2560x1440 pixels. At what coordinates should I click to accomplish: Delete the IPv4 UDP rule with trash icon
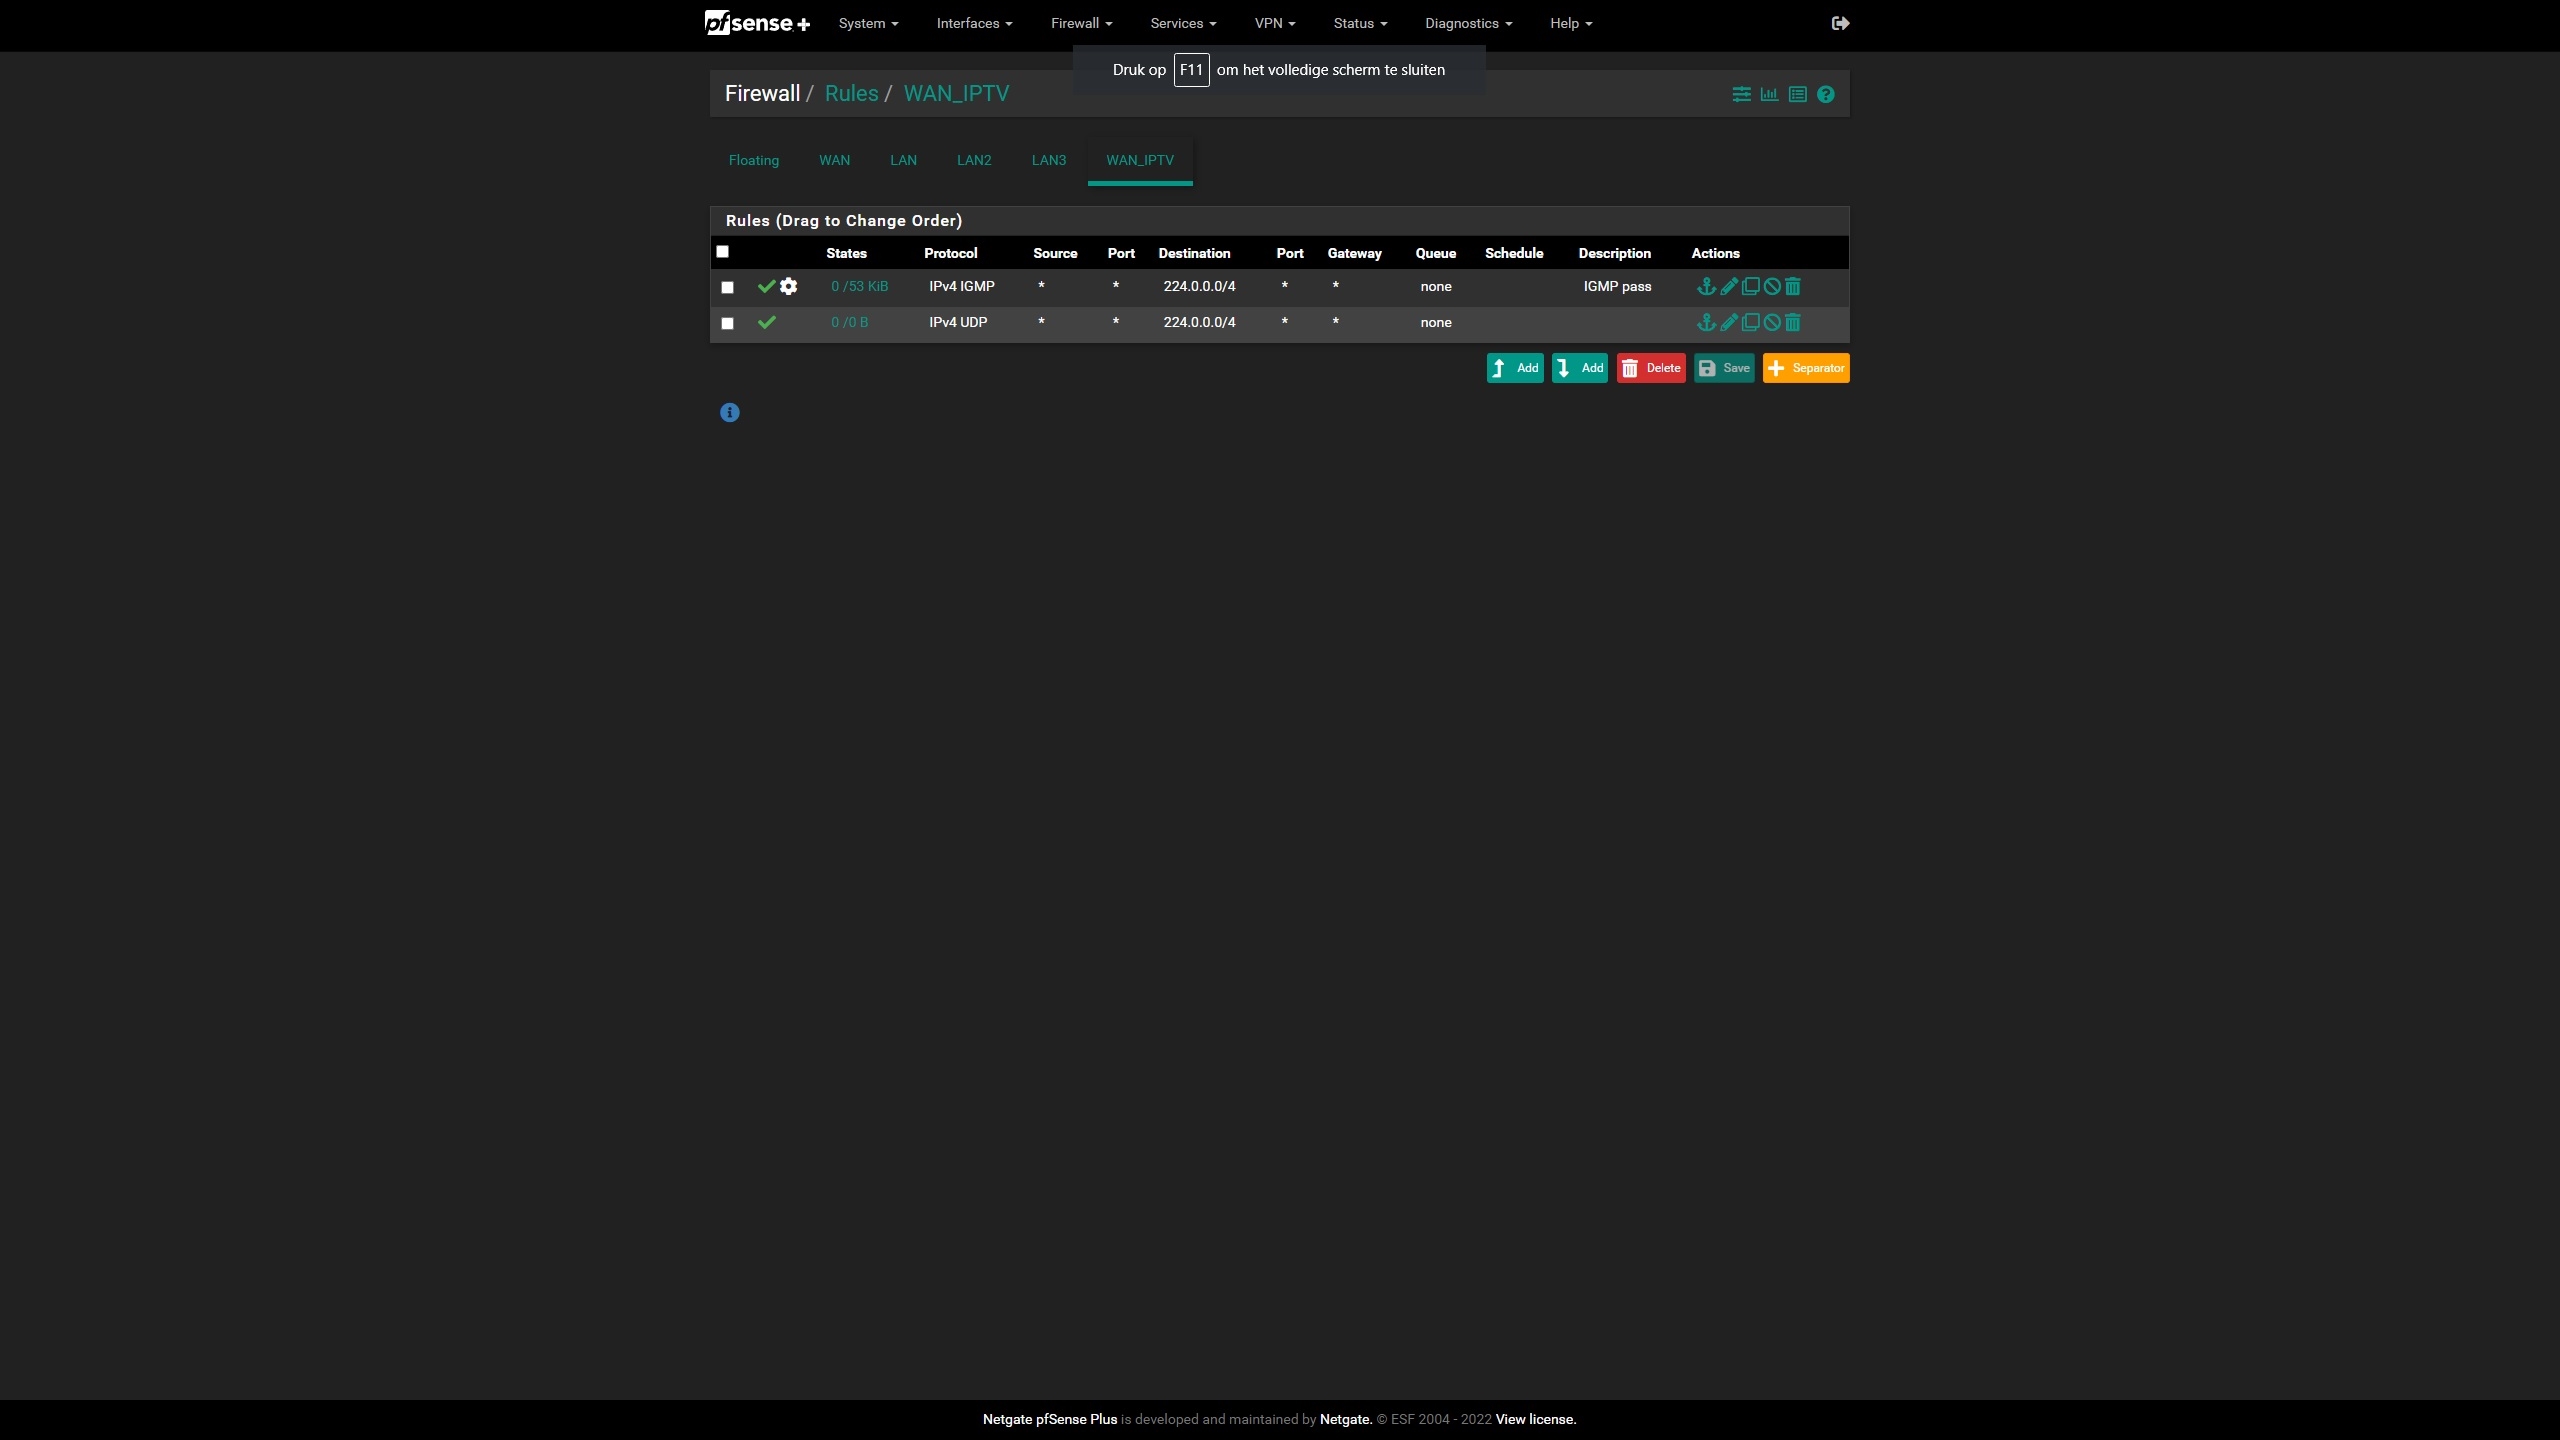1793,323
